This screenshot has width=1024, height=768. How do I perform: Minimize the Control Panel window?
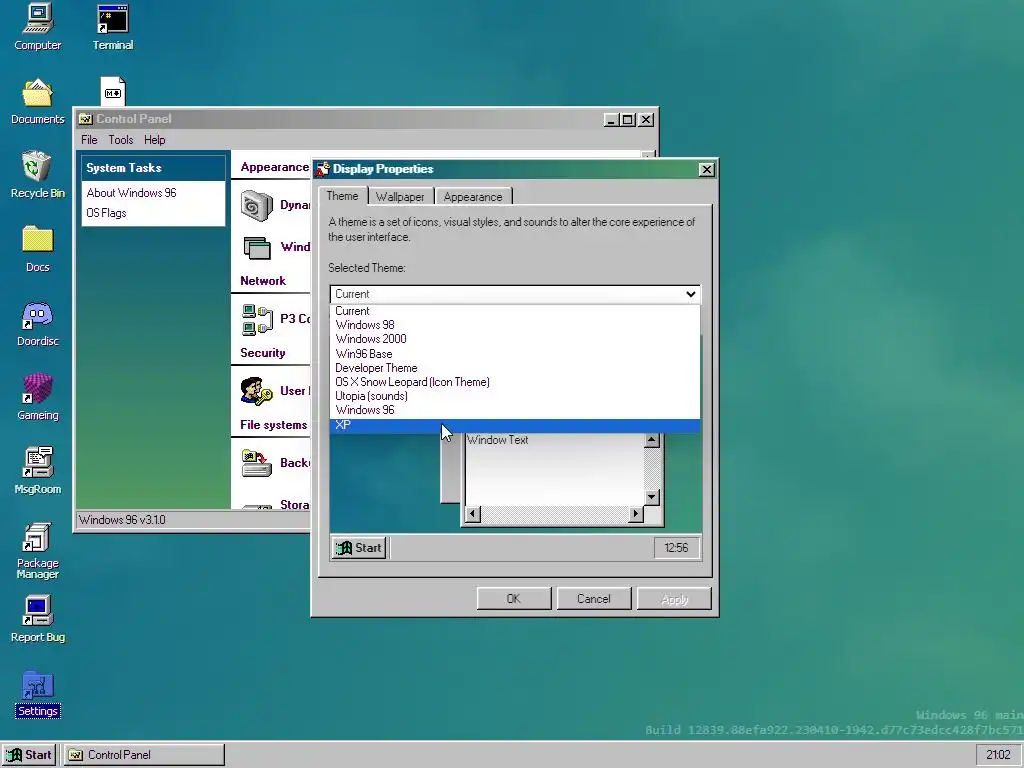coord(611,120)
